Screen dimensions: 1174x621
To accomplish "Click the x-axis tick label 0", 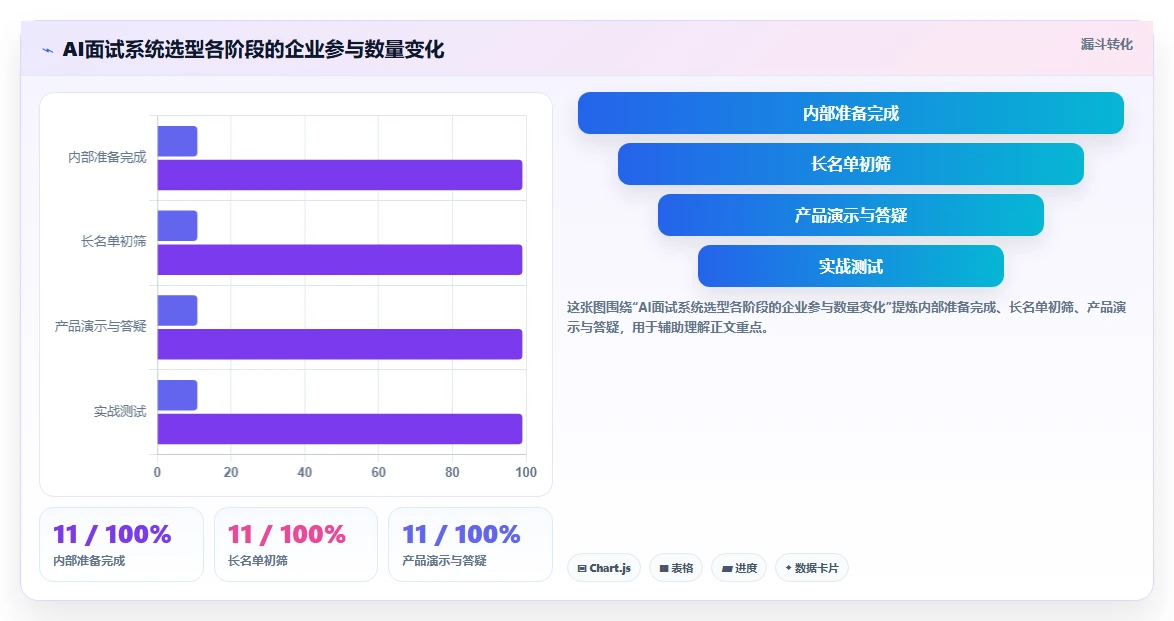I will [x=157, y=472].
